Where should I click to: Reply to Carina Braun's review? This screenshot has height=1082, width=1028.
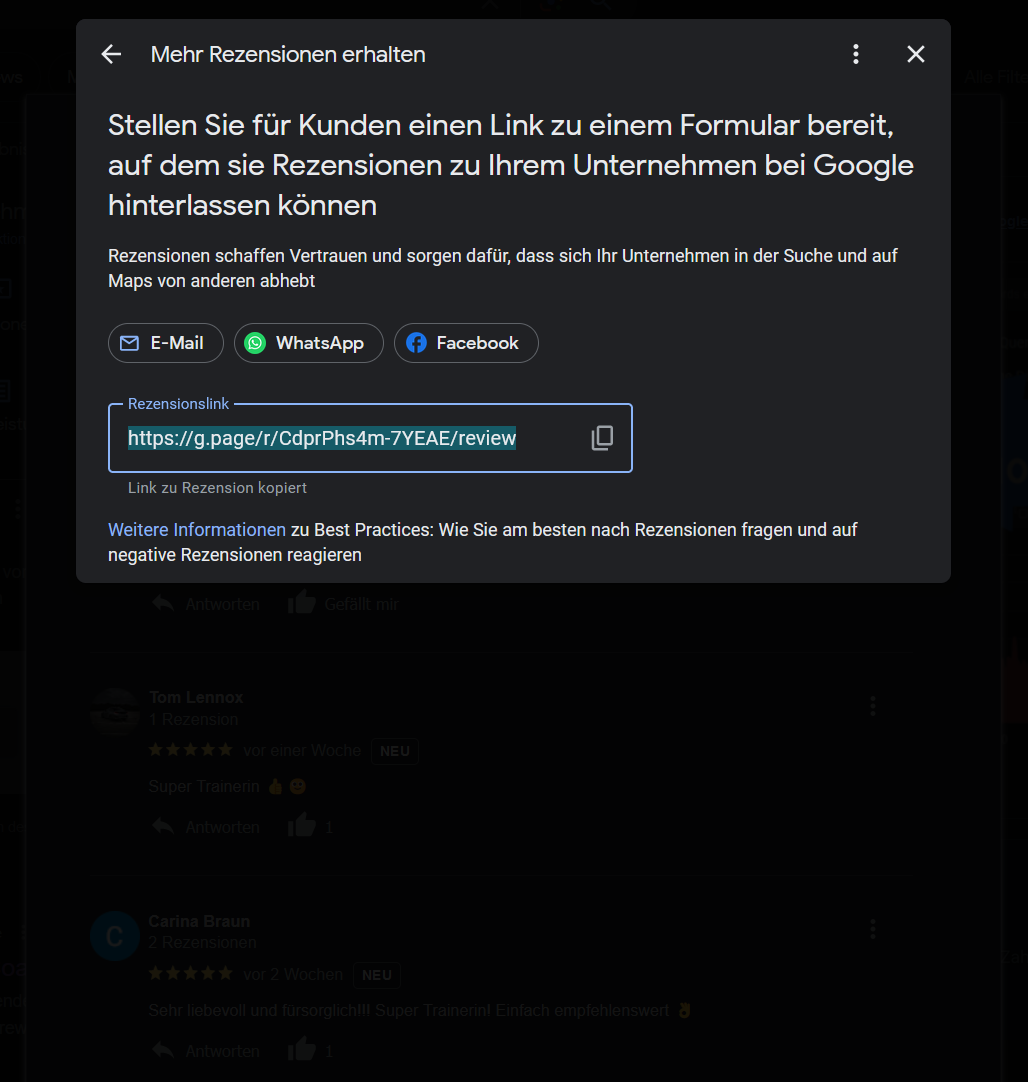206,1050
